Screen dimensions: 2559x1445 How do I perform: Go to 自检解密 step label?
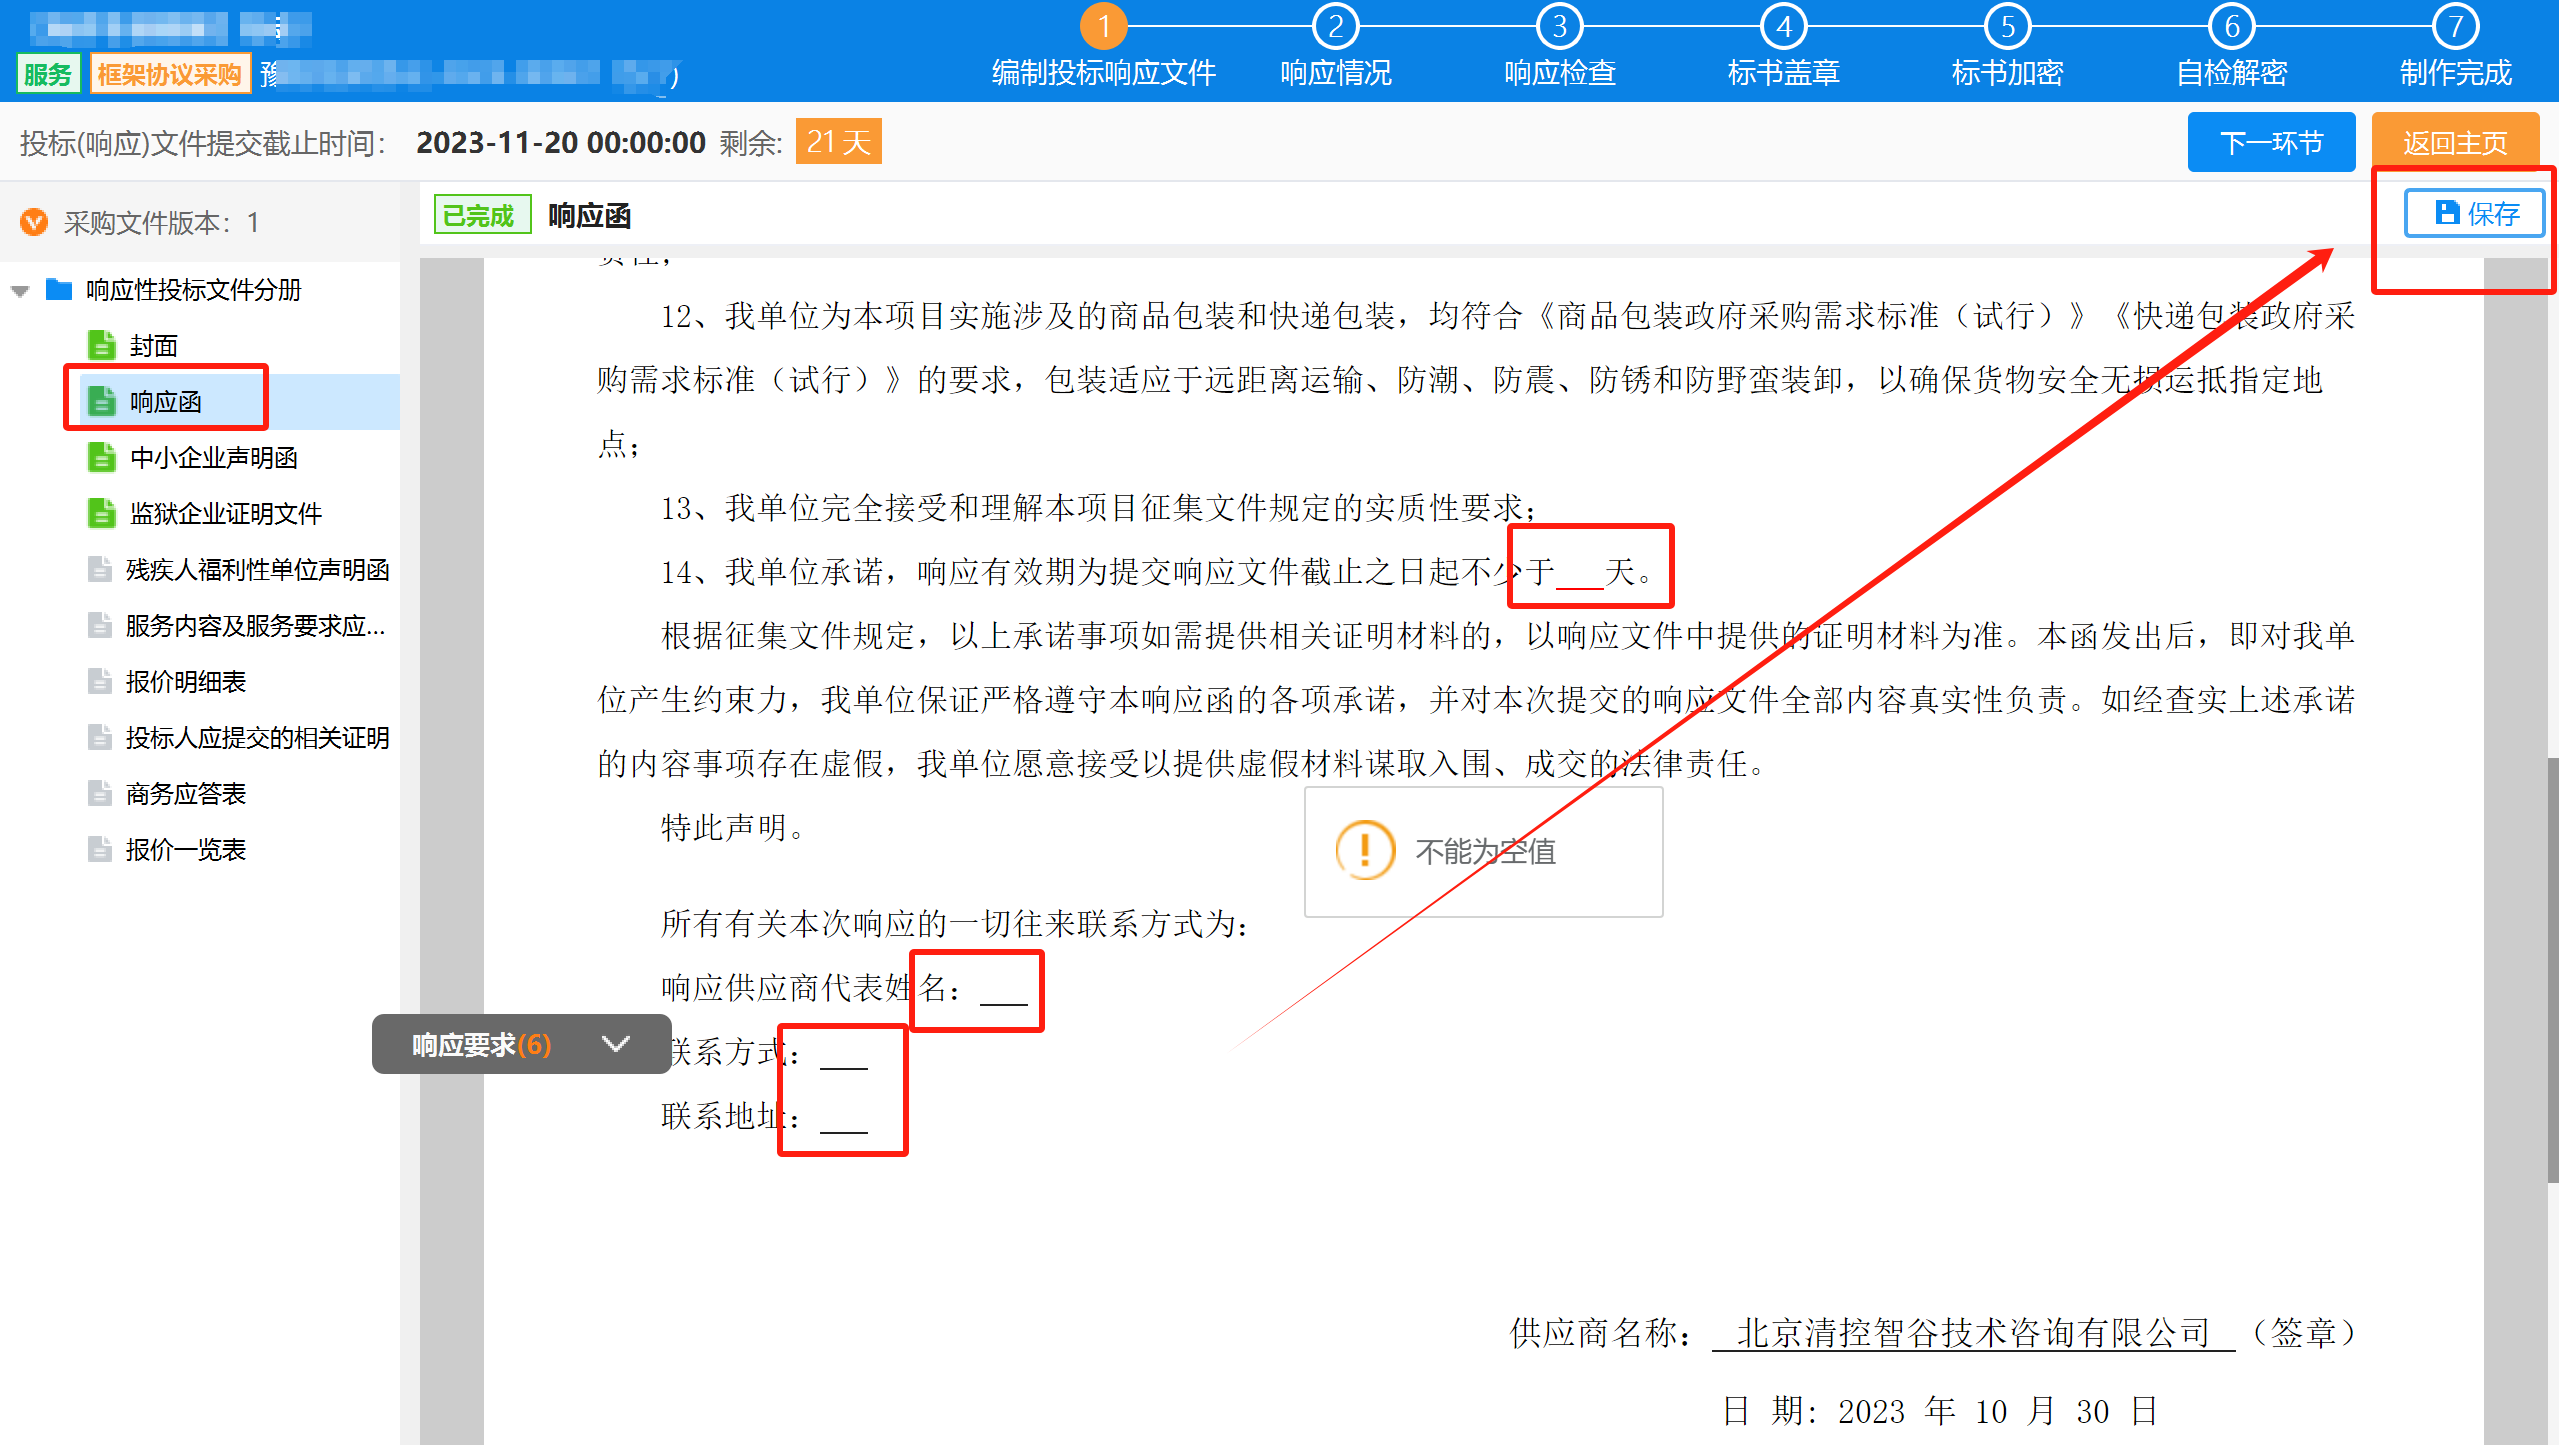2232,73
